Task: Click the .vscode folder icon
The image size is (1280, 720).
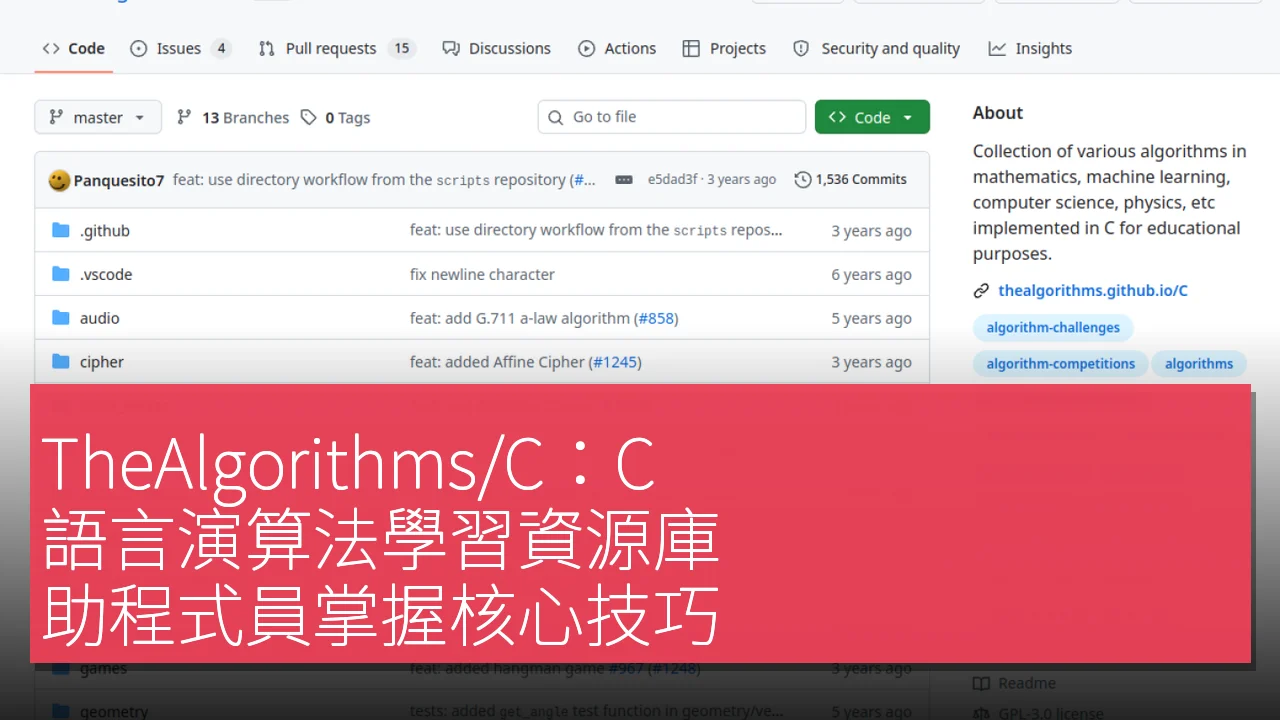Action: 60,275
